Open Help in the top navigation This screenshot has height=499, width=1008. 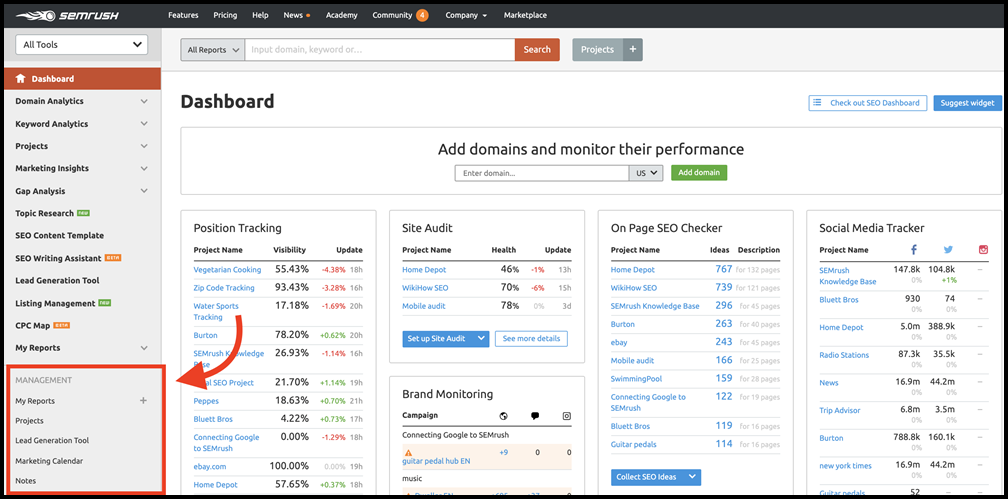pyautogui.click(x=260, y=15)
